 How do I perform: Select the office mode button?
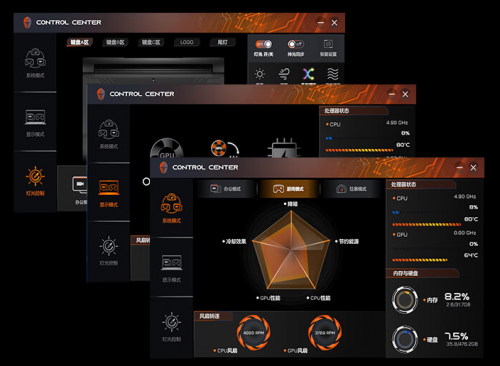pos(226,189)
